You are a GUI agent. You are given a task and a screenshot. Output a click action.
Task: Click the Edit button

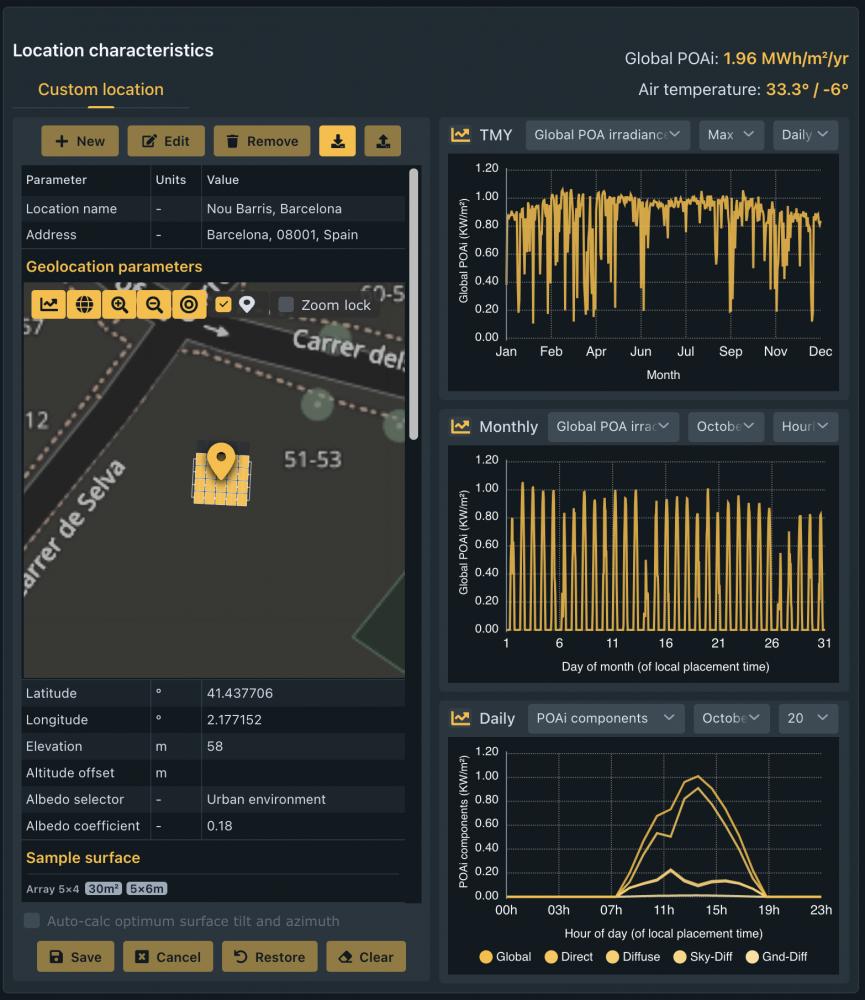click(x=166, y=141)
